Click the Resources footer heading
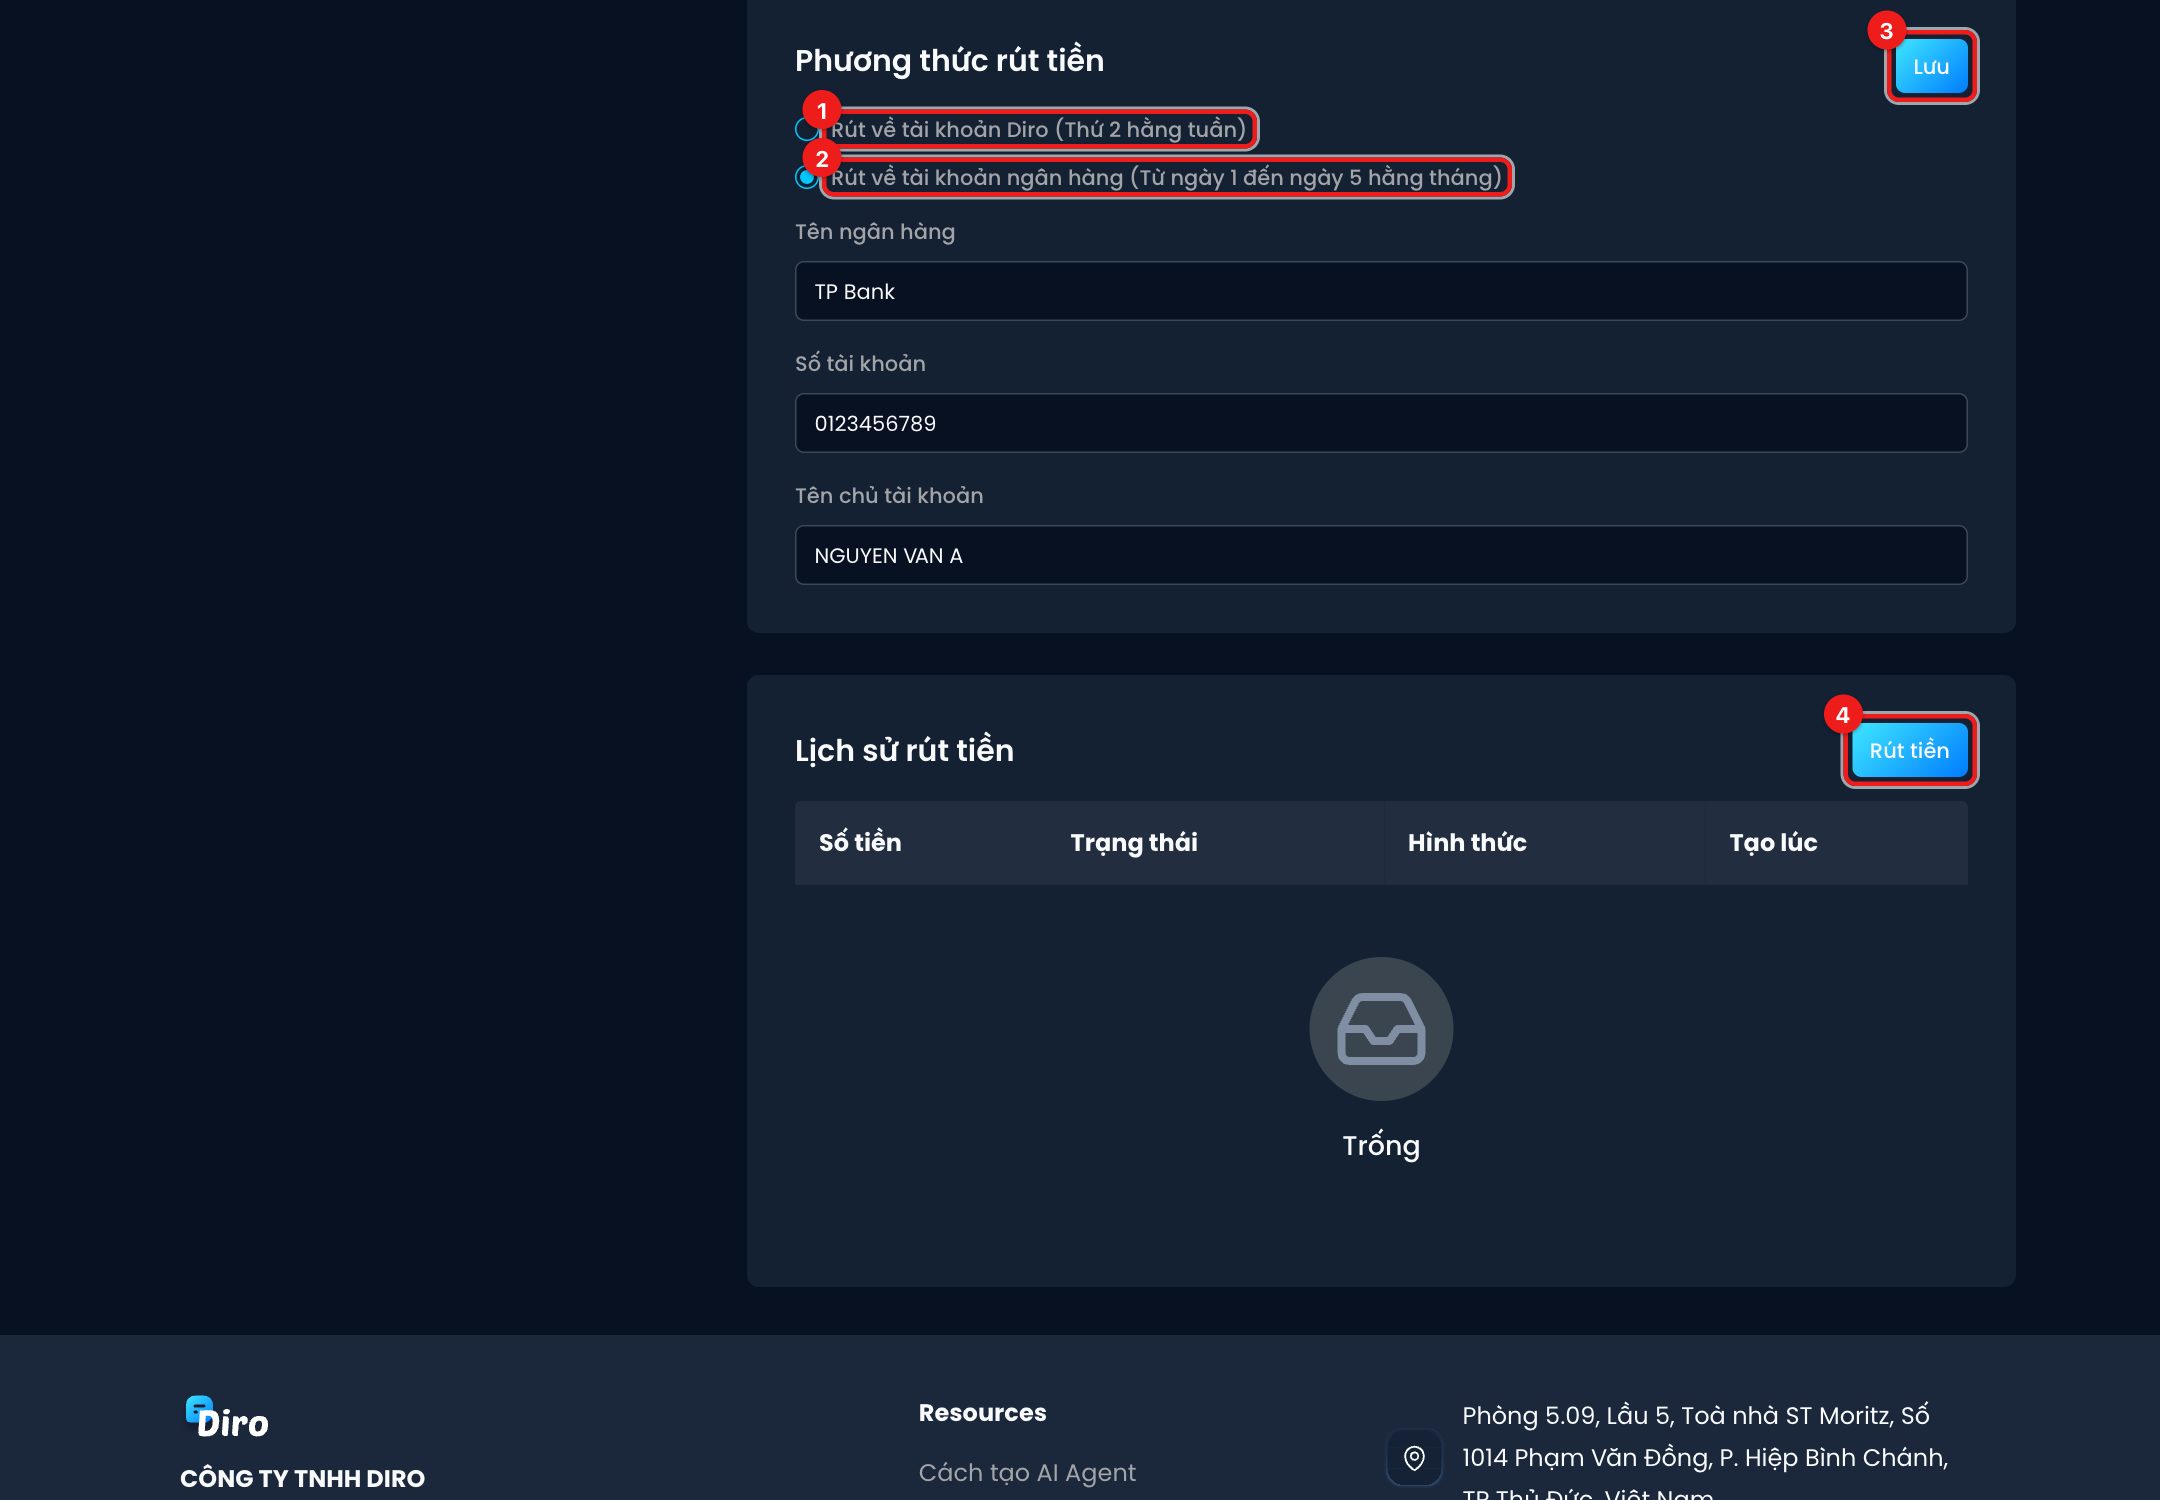Screen dimensions: 2160x1500 [x=982, y=1413]
